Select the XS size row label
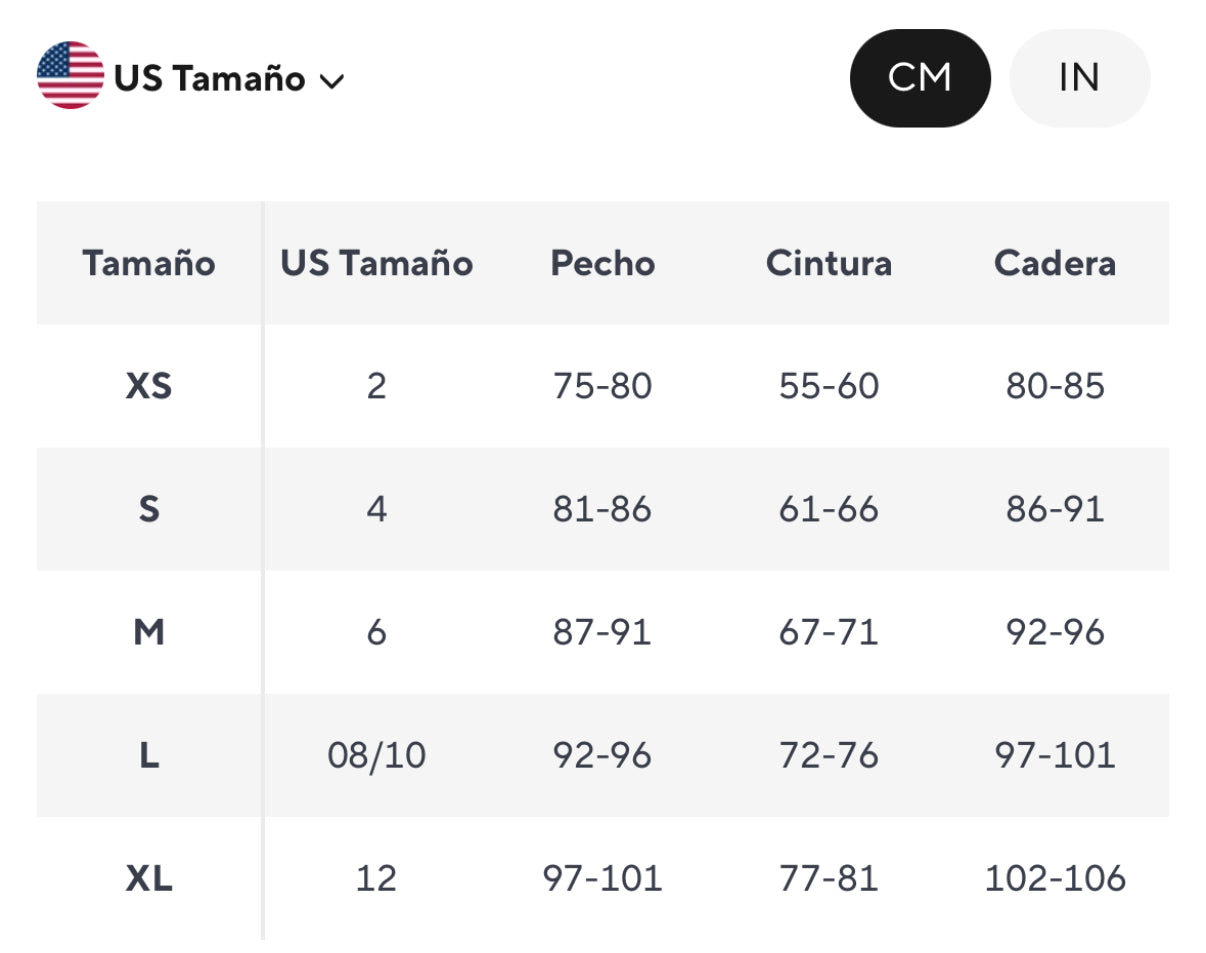This screenshot has height=953, width=1206. pyautogui.click(x=149, y=386)
